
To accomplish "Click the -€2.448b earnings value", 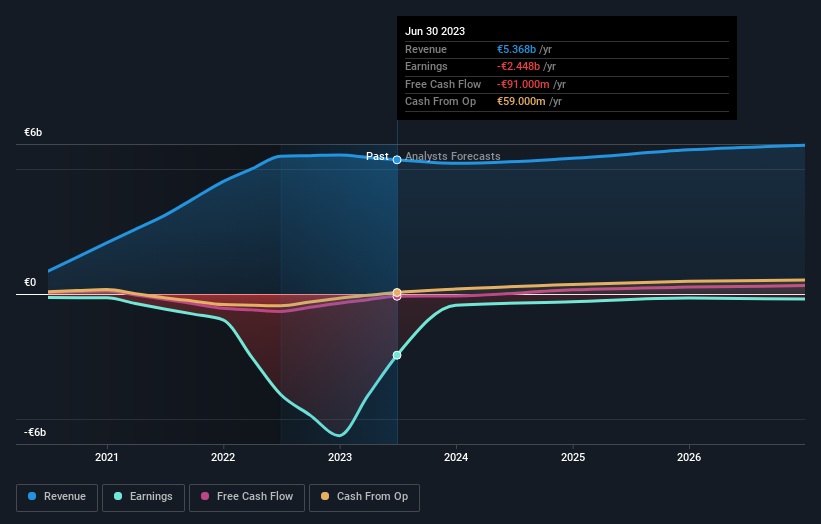I will 518,66.
